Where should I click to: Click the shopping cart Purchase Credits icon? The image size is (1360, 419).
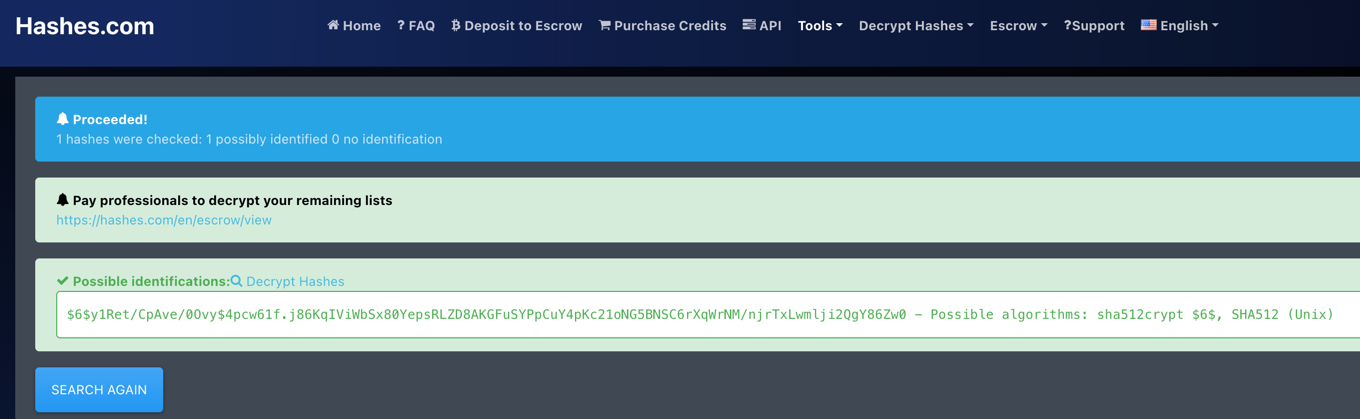(604, 25)
